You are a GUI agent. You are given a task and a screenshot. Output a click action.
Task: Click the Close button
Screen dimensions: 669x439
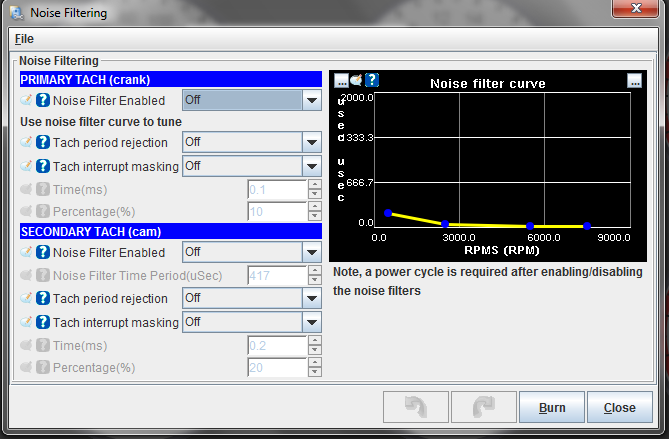pos(620,407)
